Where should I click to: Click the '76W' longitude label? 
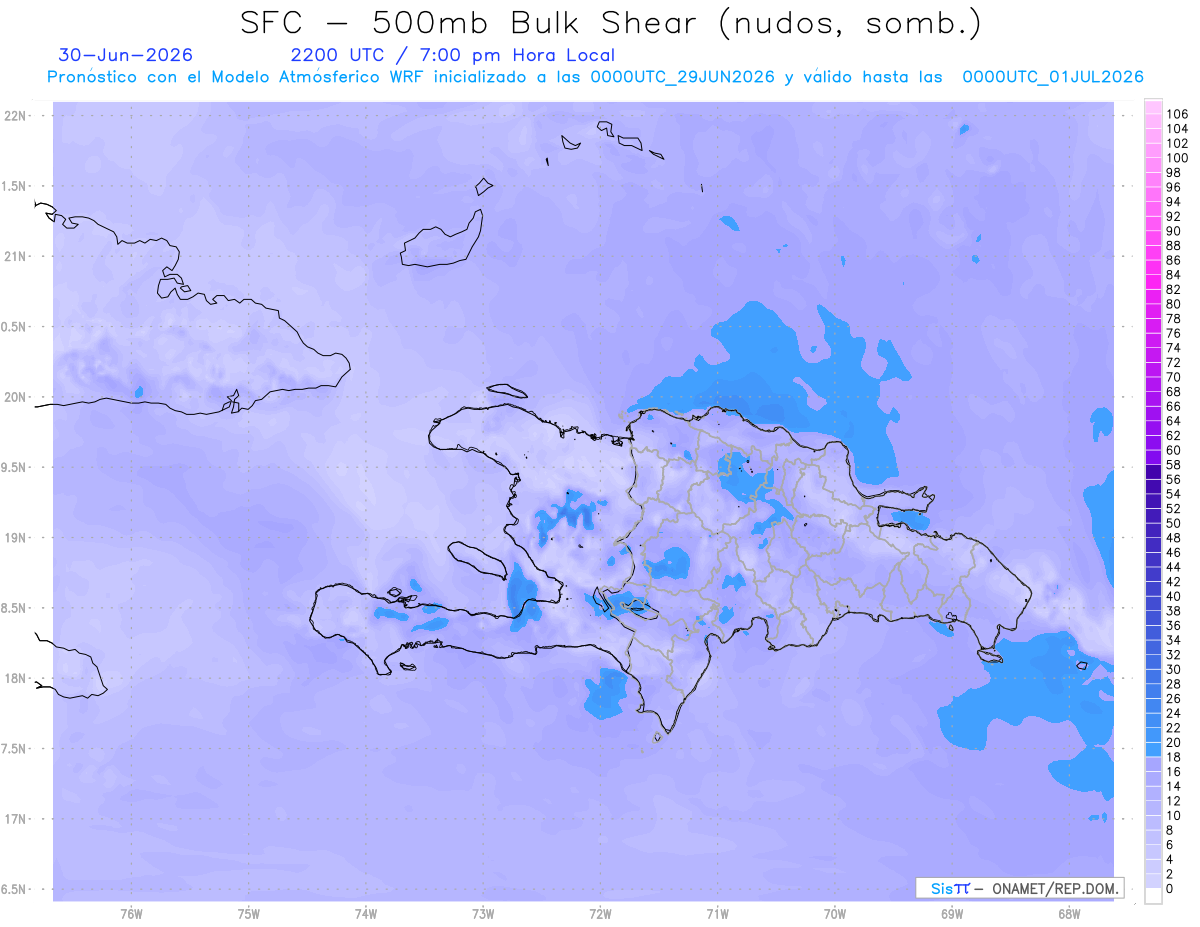point(131,913)
